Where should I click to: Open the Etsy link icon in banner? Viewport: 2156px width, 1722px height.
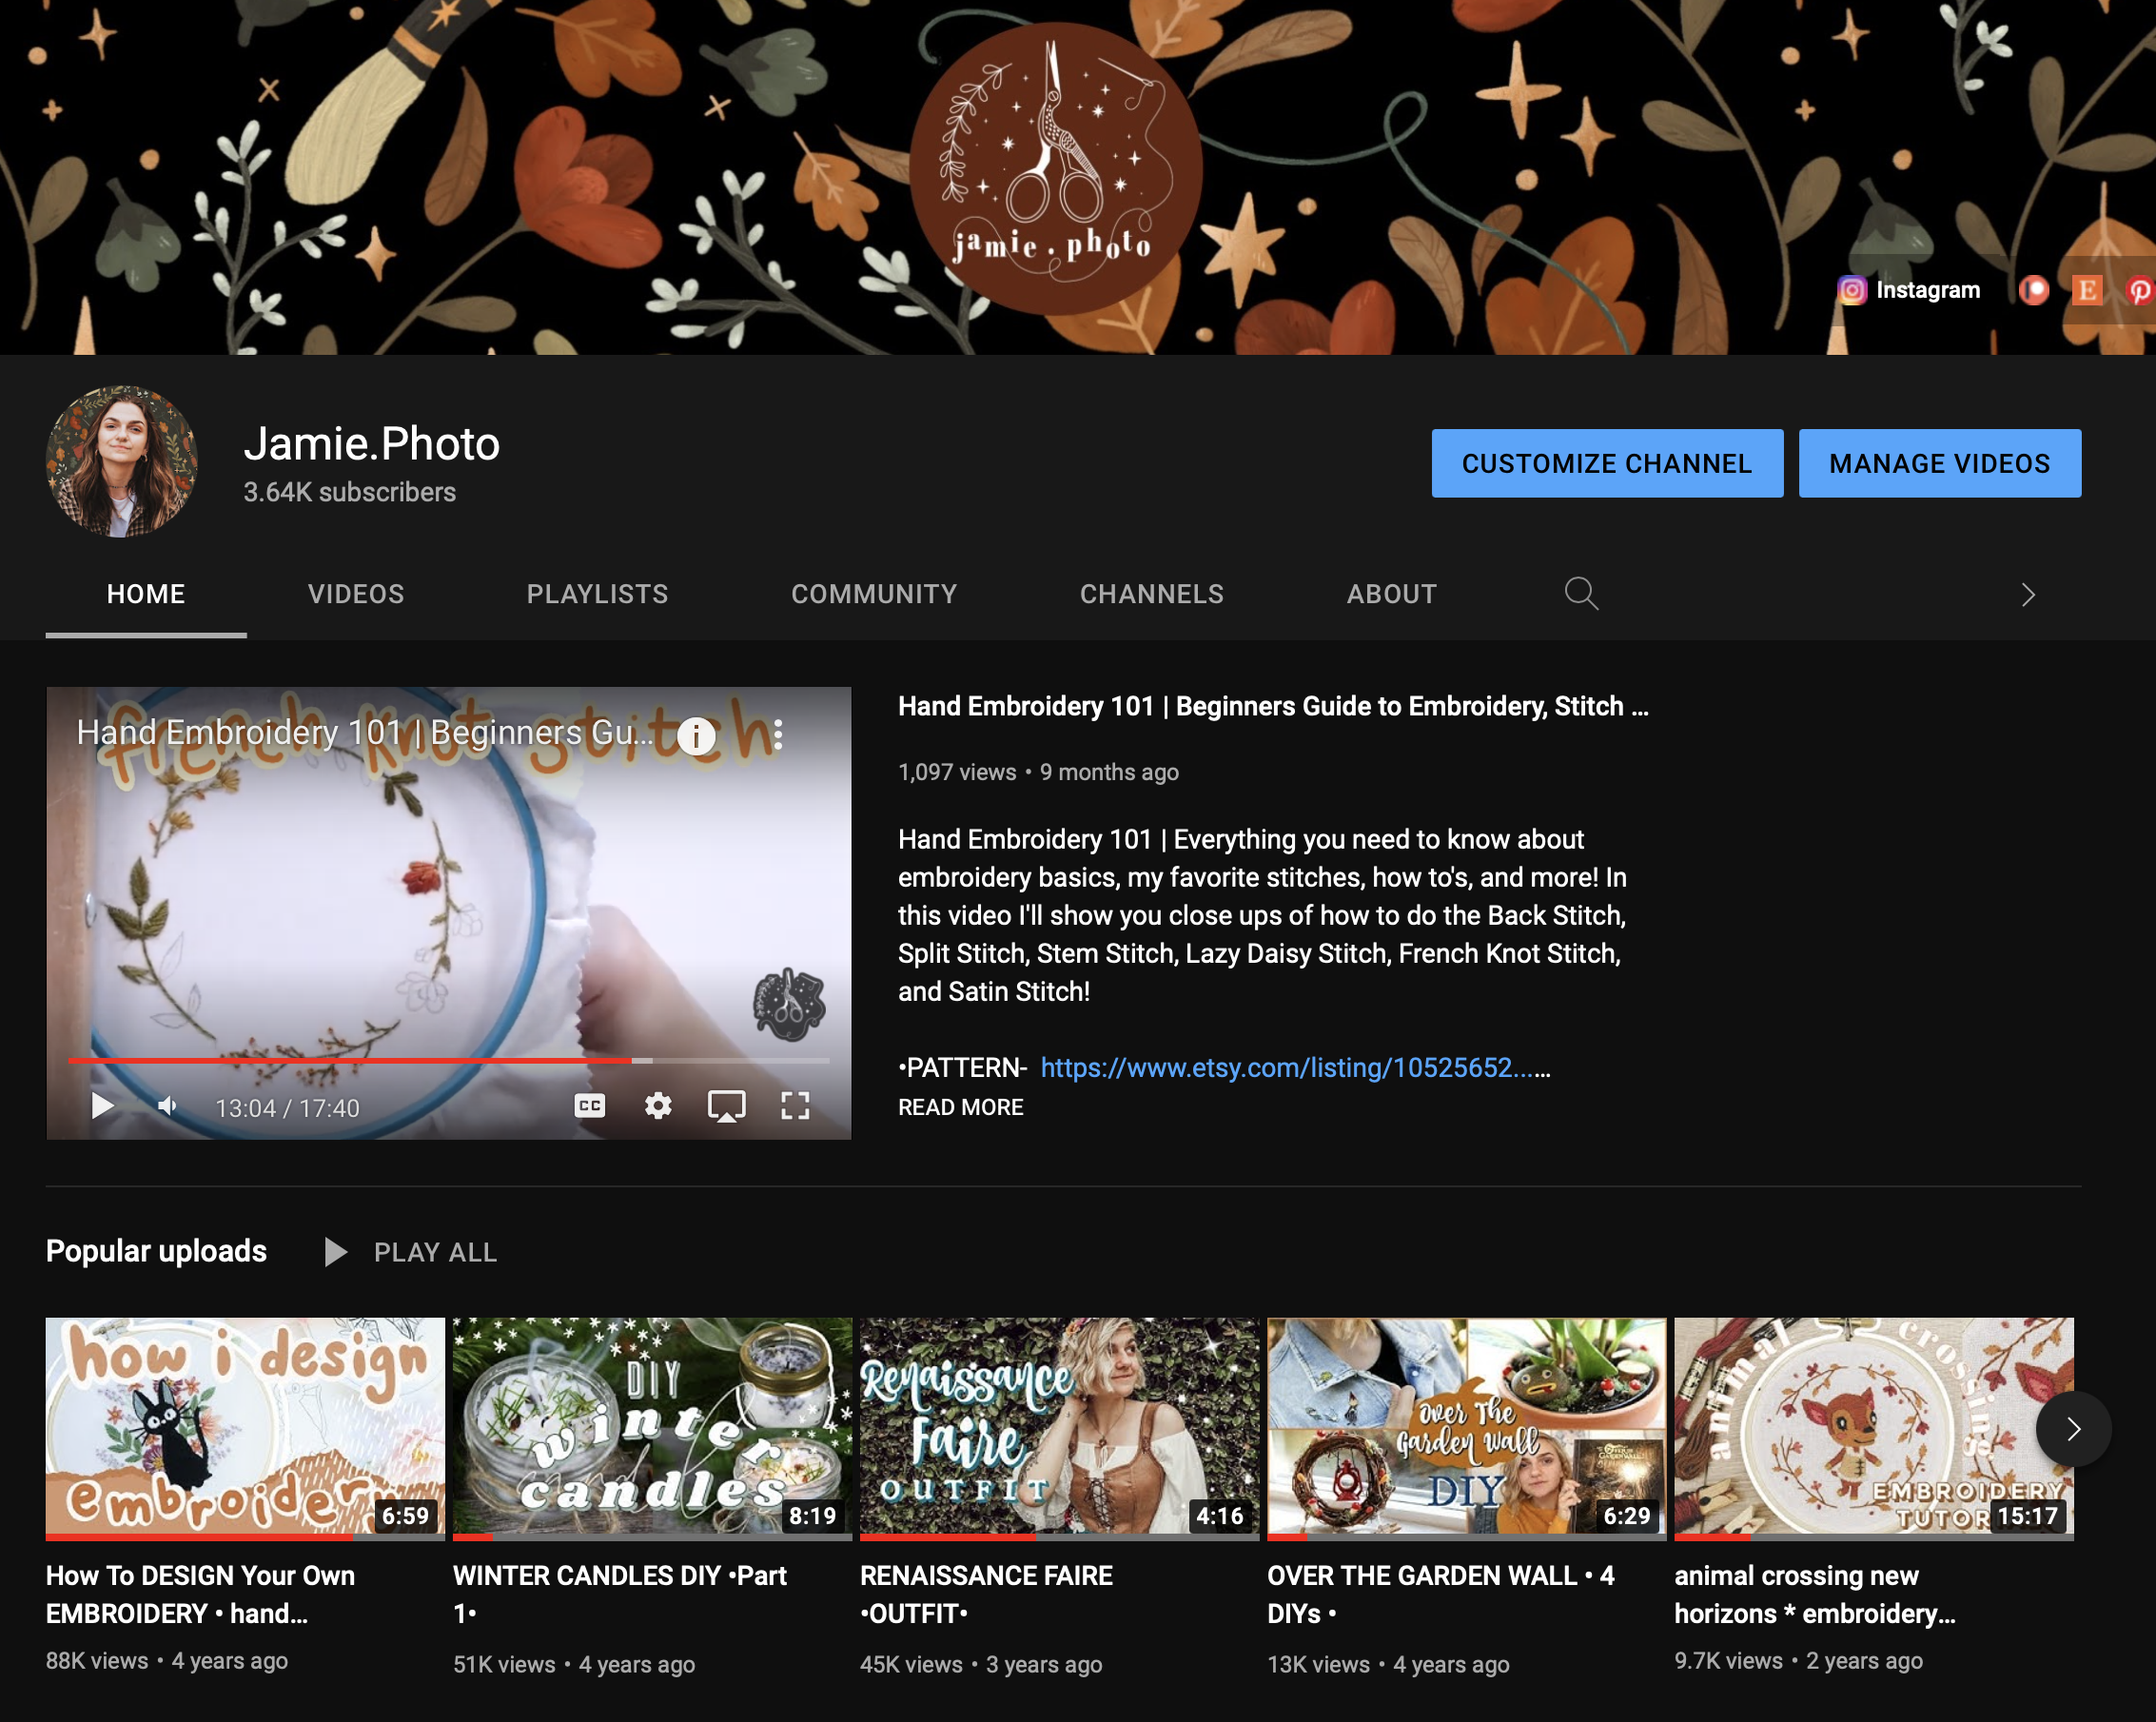(x=2086, y=290)
